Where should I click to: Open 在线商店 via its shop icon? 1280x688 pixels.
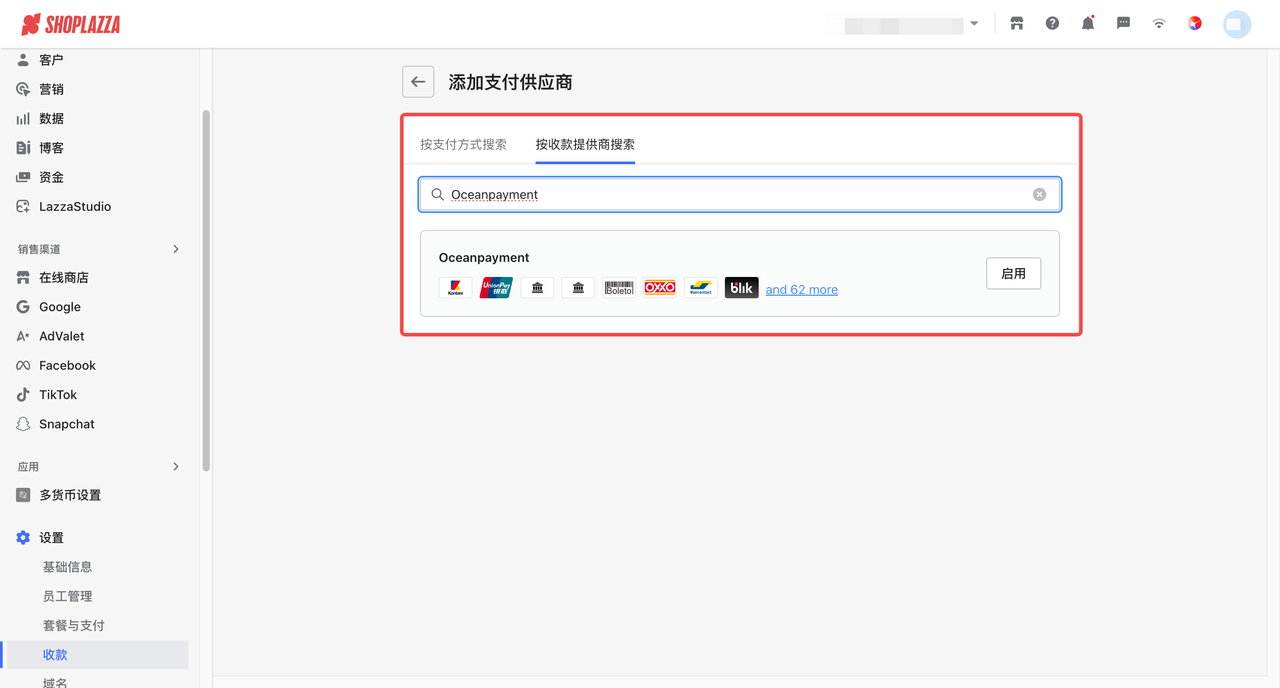click(x=23, y=277)
